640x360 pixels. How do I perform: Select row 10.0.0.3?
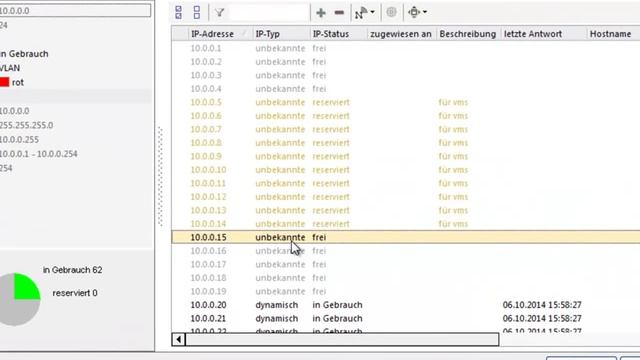(406, 75)
